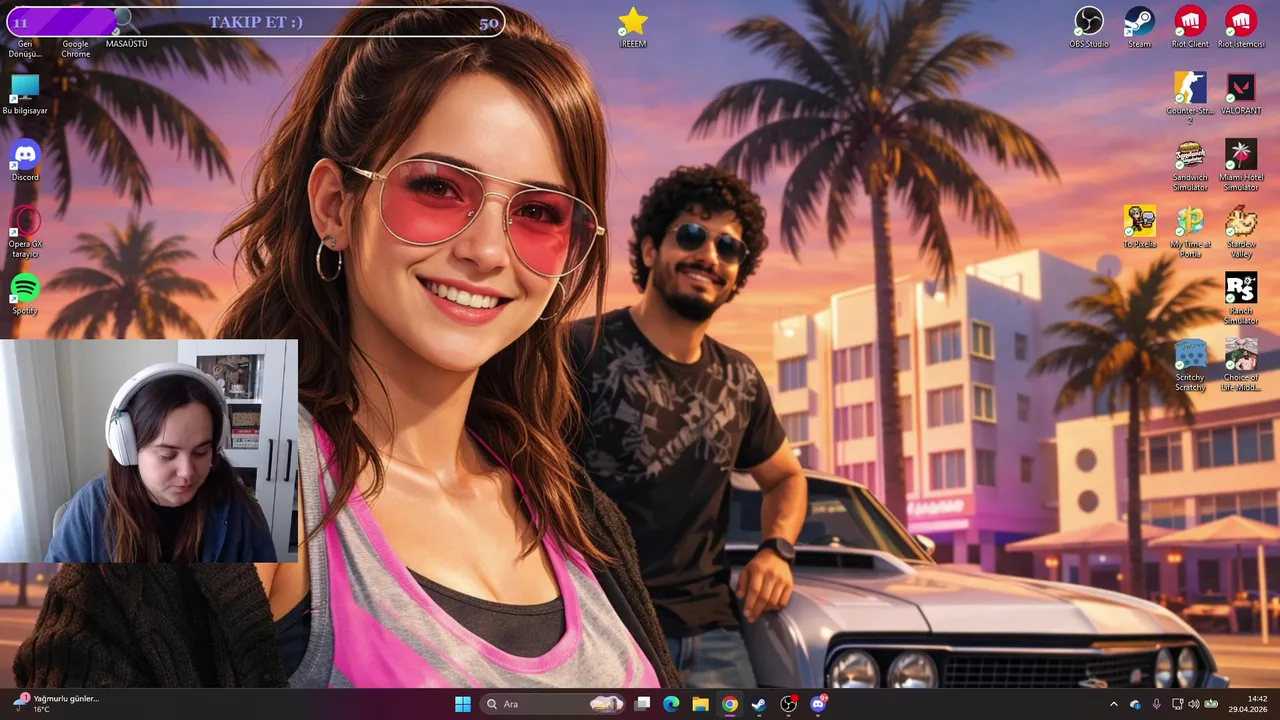The height and width of the screenshot is (720, 1280).
Task: Select the Bu bilgisayar desktop icon
Action: (x=25, y=94)
